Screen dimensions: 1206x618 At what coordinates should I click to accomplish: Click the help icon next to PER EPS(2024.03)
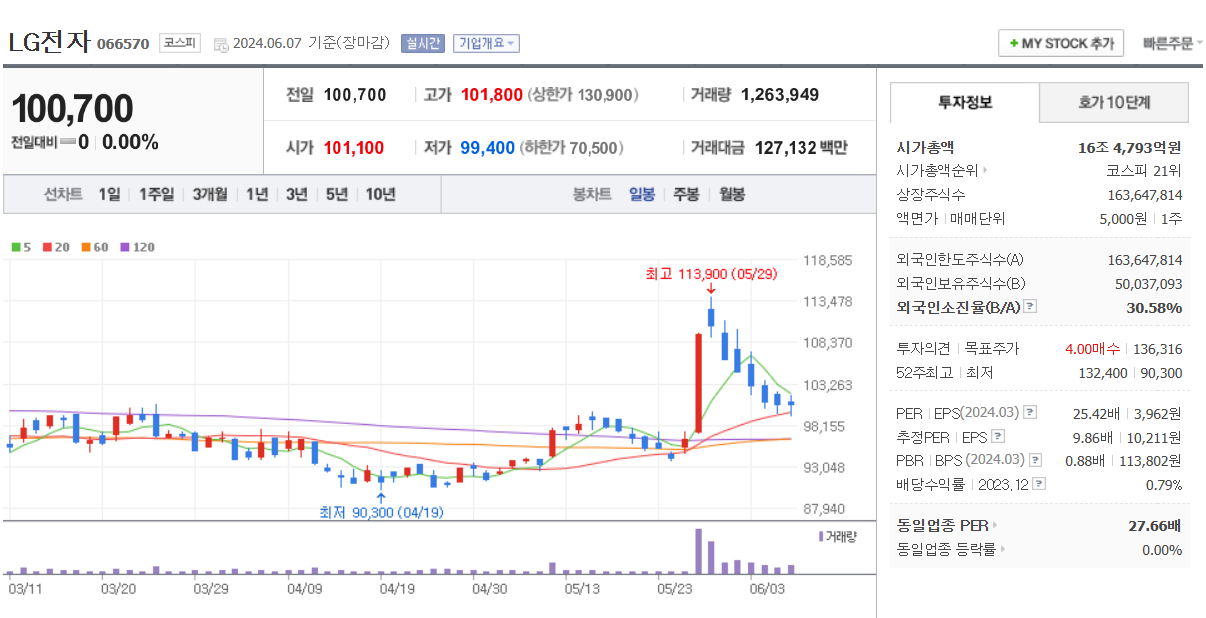(x=1031, y=413)
